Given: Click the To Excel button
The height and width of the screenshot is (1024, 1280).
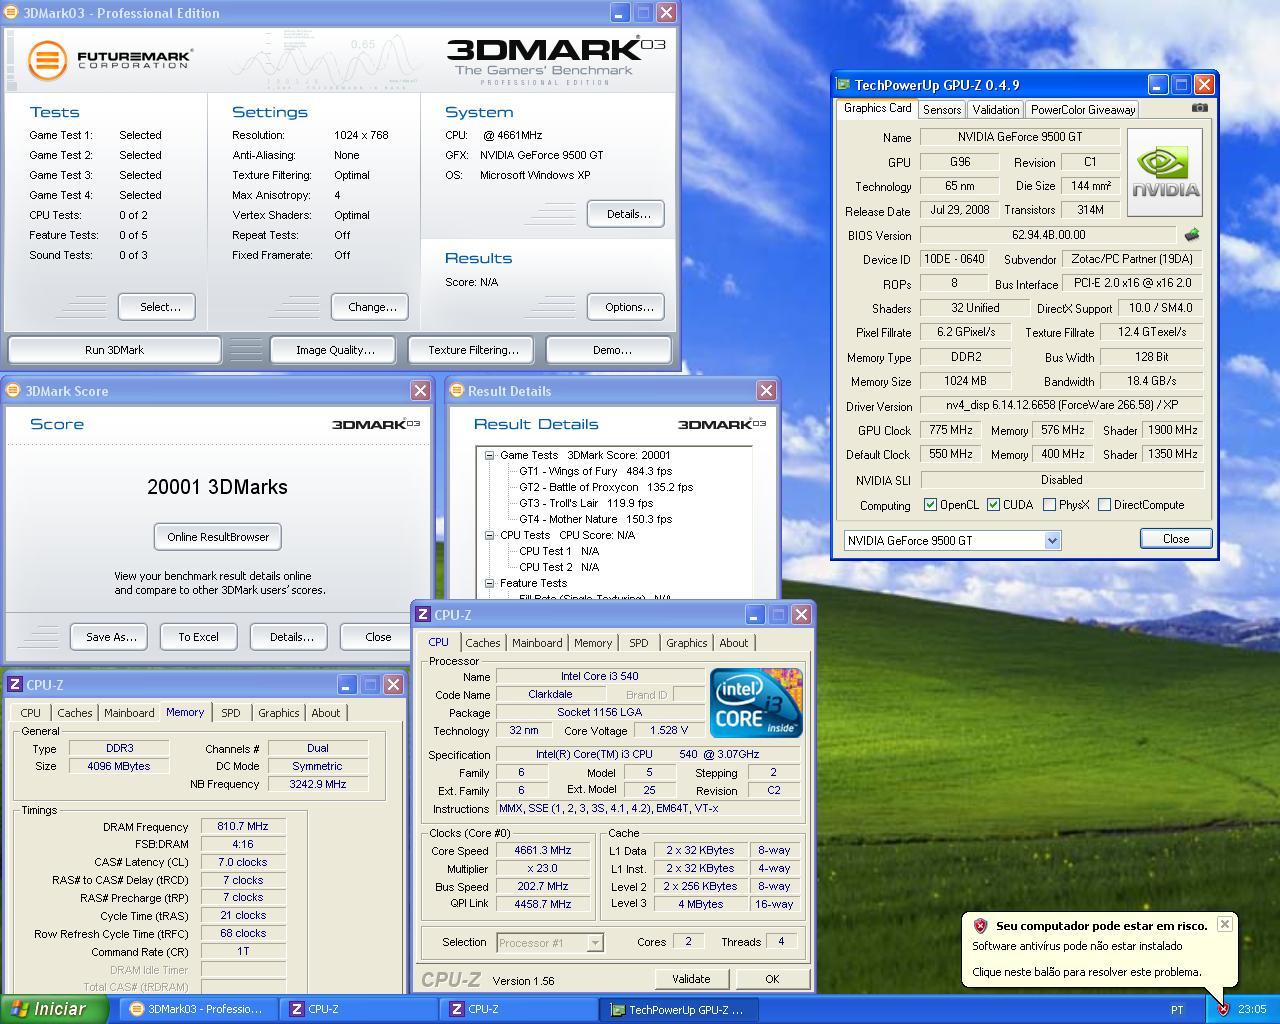Looking at the screenshot, I should point(198,637).
